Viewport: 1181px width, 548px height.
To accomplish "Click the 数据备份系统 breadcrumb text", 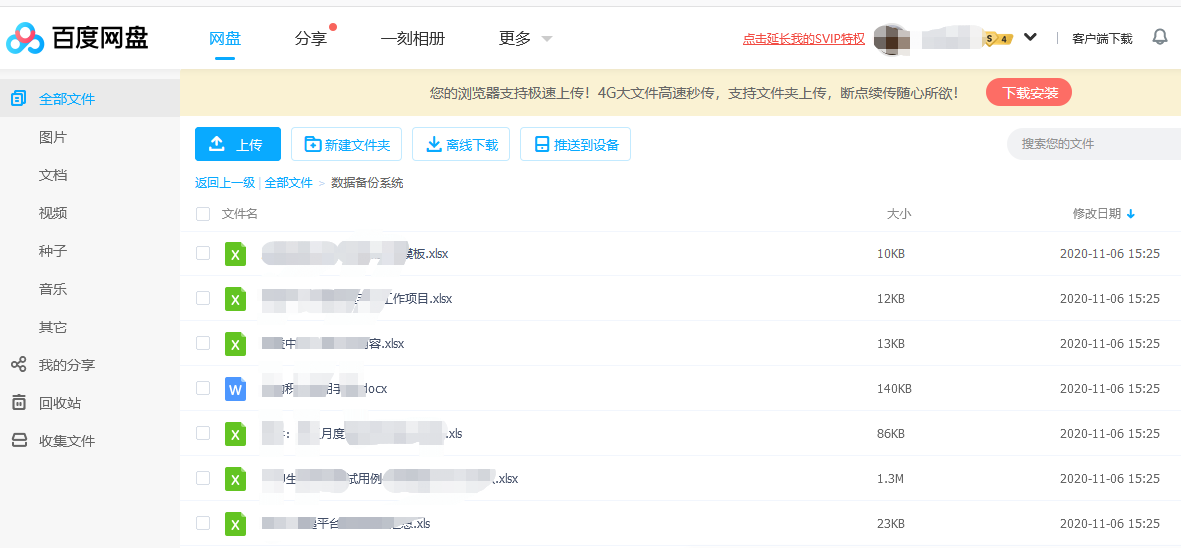I will point(368,183).
